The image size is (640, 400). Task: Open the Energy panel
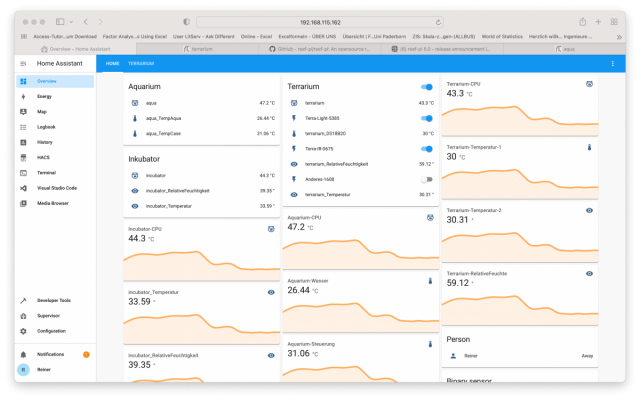point(55,96)
